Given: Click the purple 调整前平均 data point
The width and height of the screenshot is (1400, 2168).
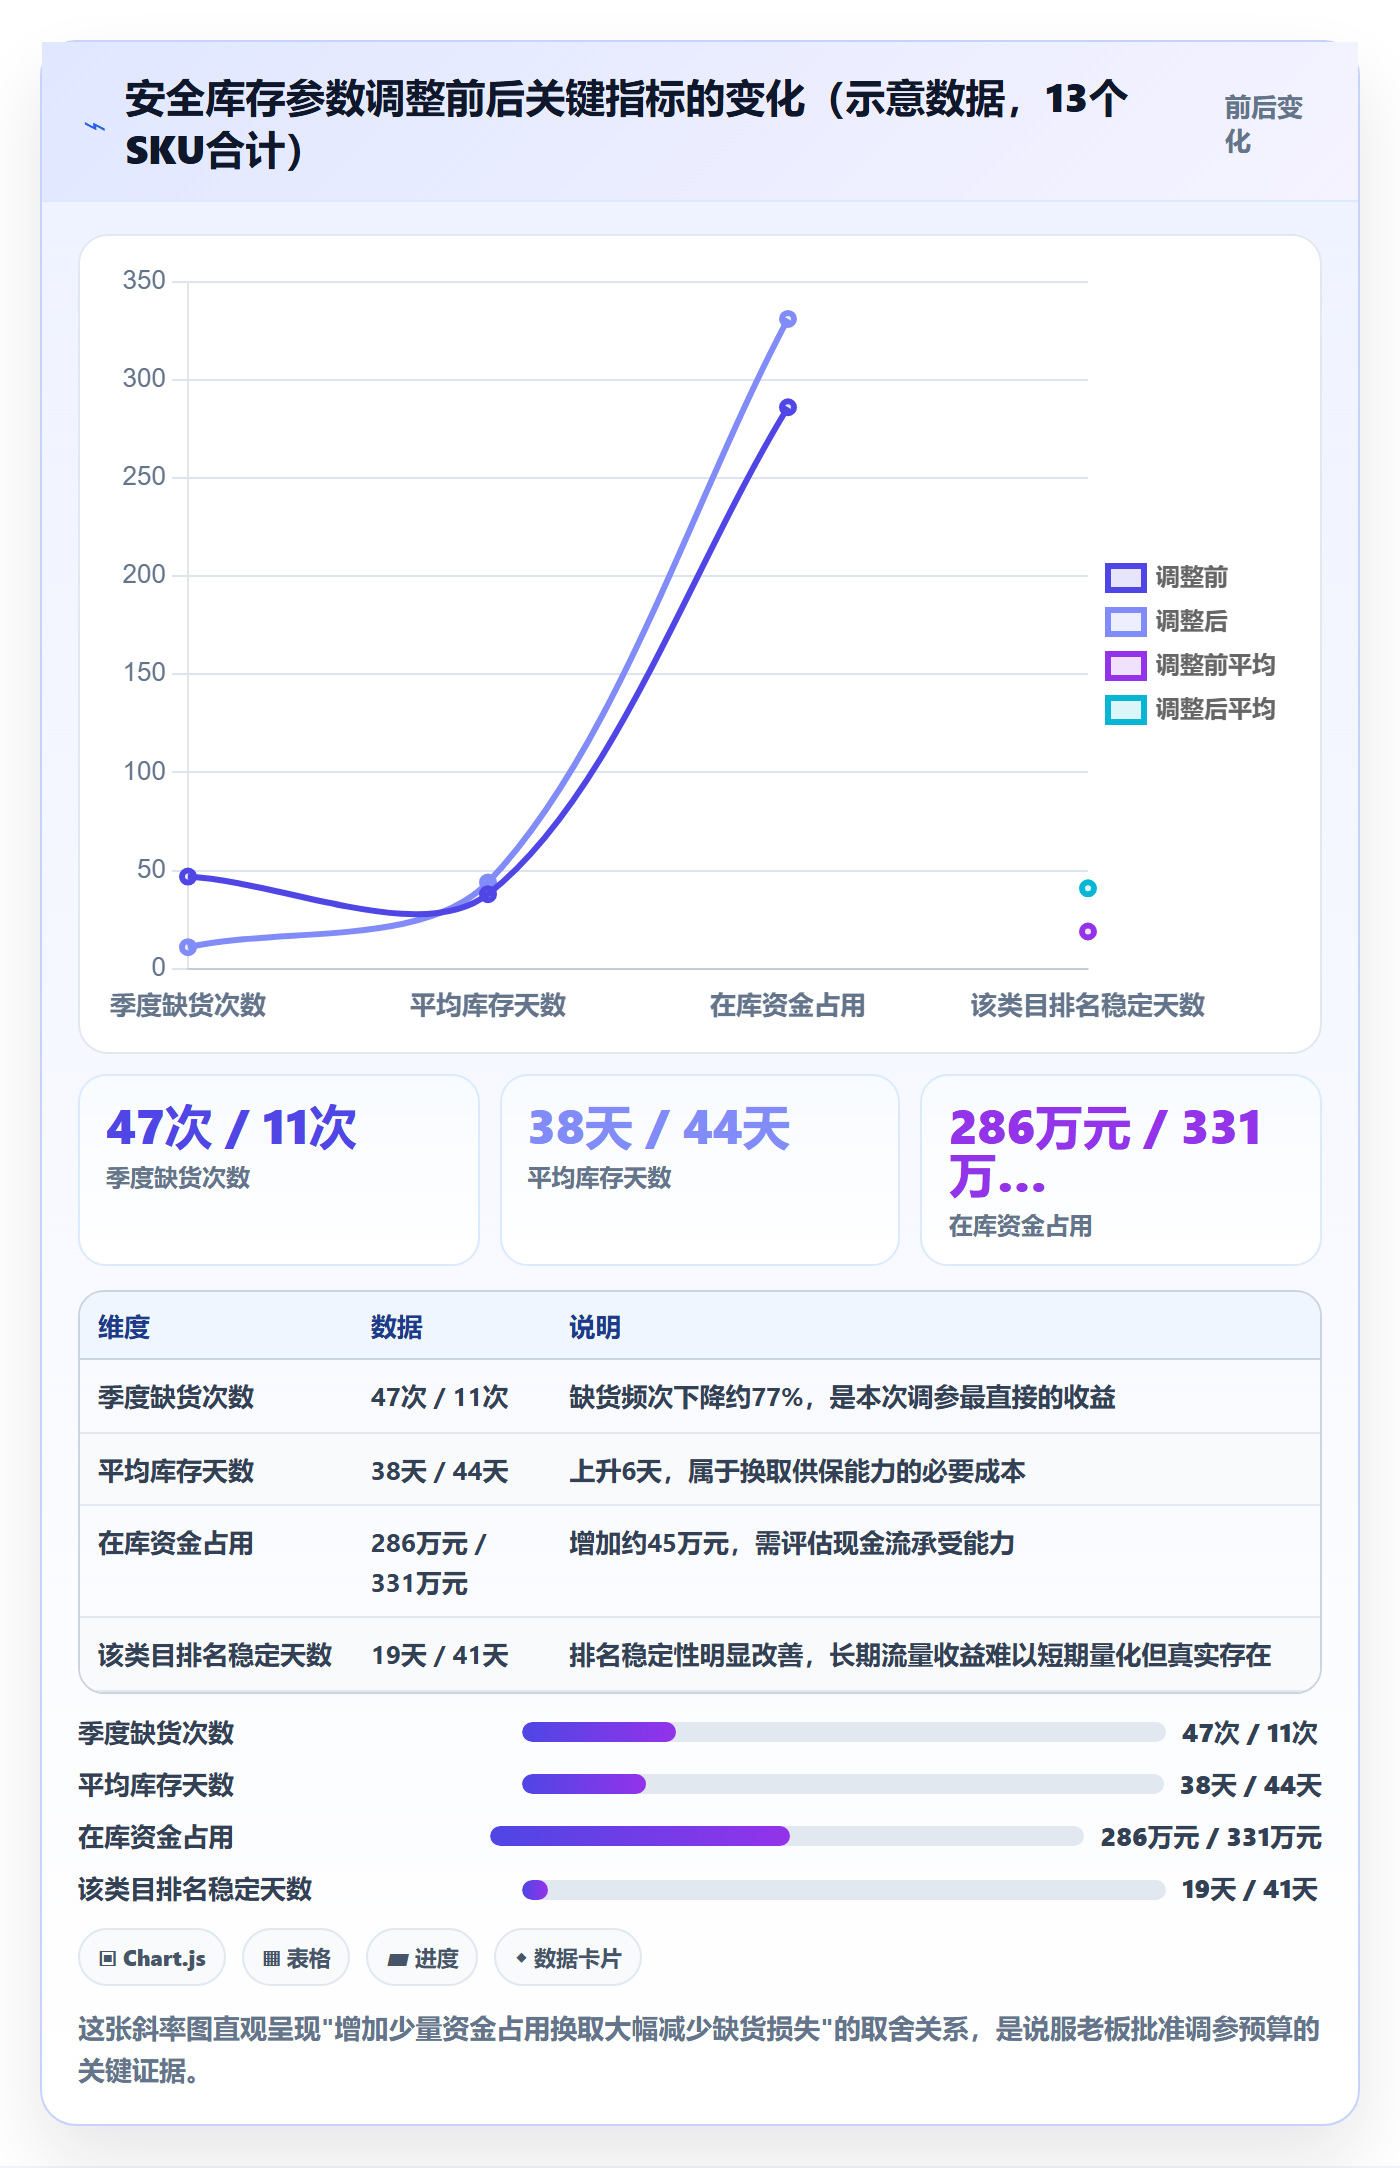Looking at the screenshot, I should coord(1088,931).
